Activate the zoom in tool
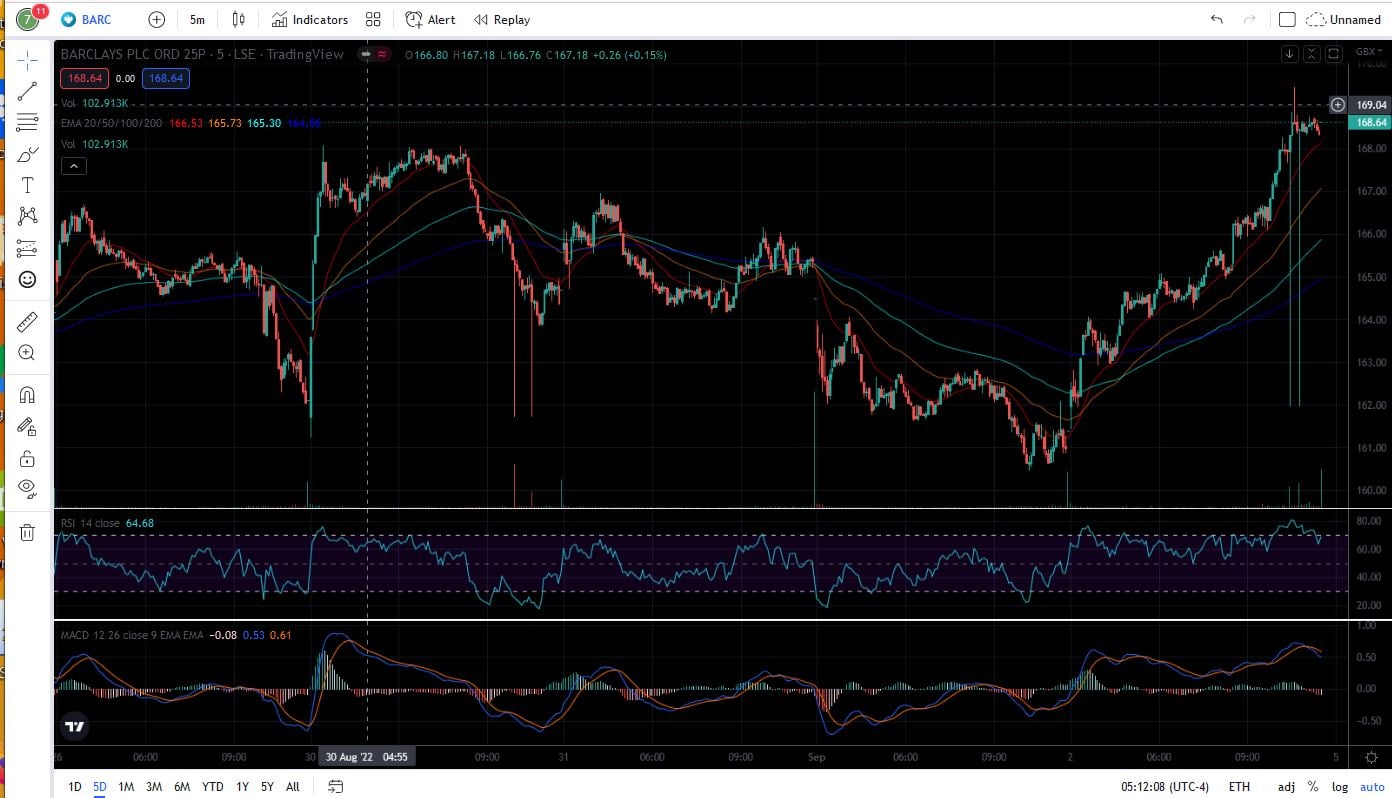 27,353
